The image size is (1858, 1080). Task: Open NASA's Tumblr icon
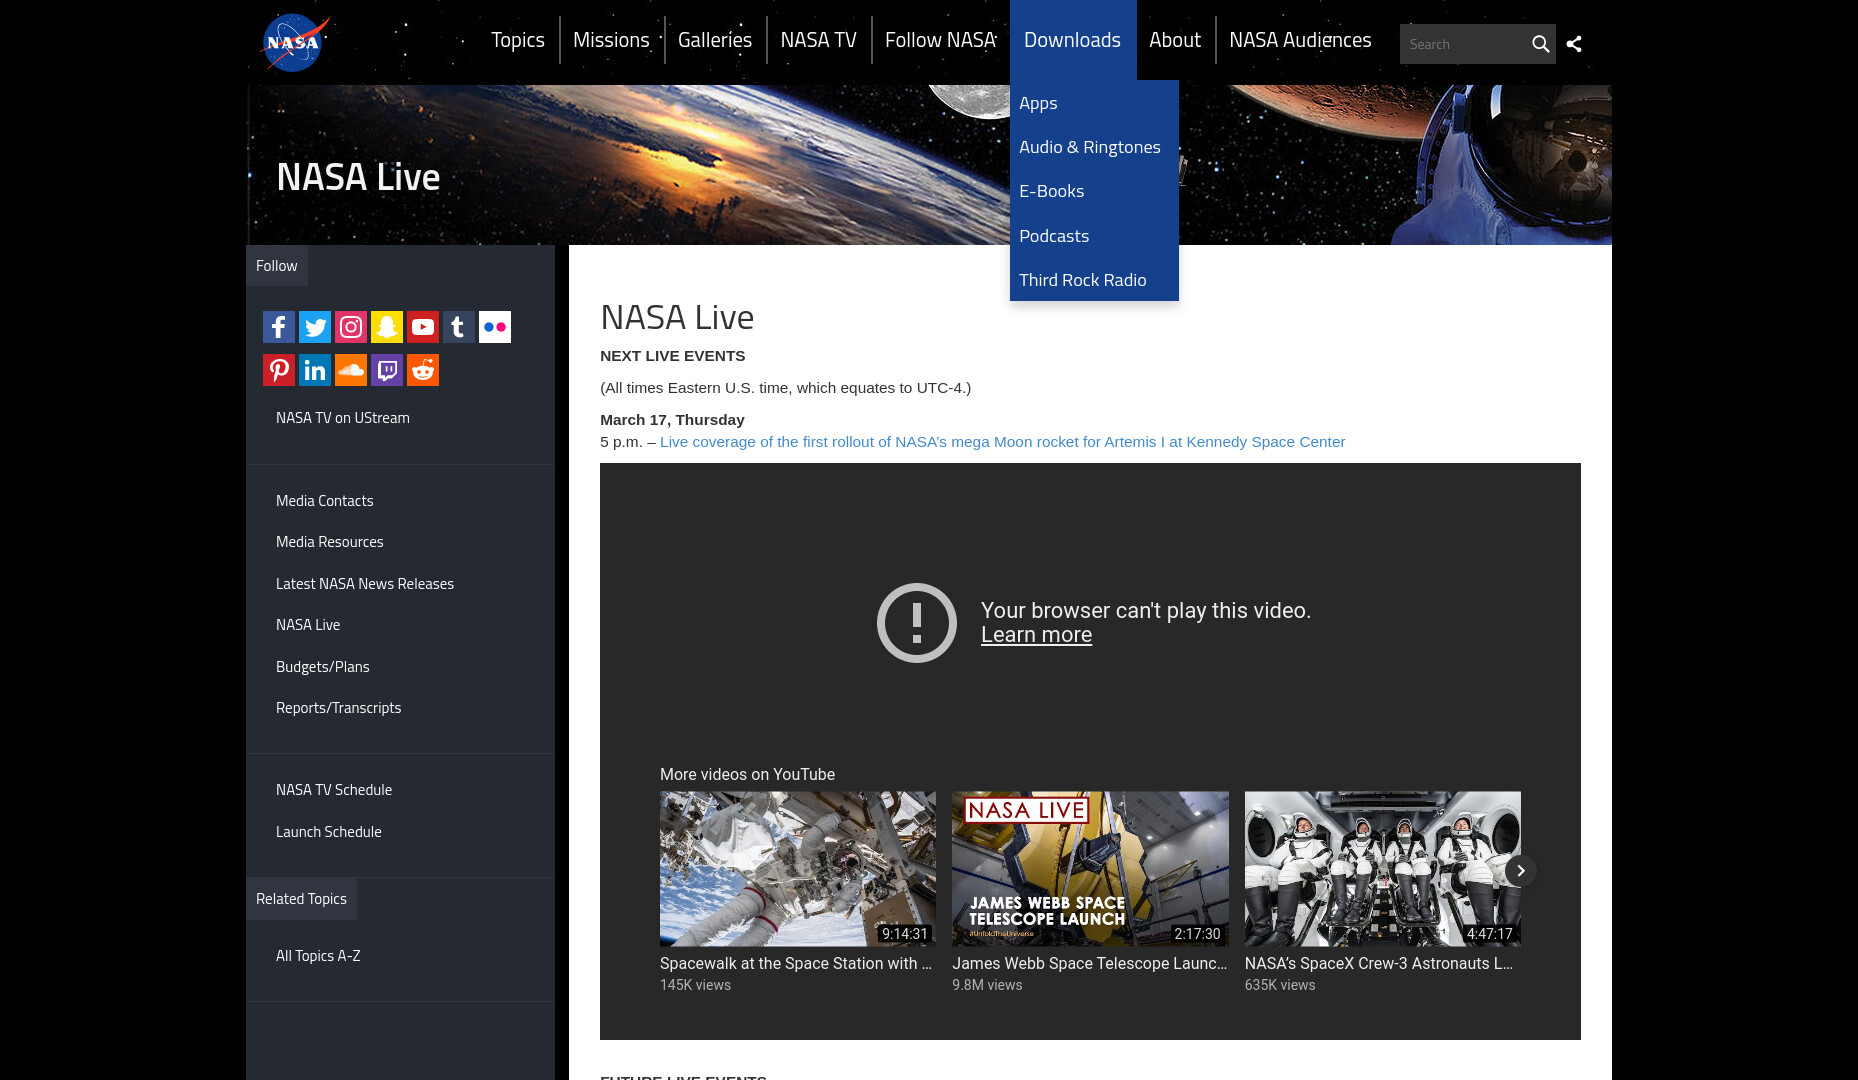click(x=459, y=327)
